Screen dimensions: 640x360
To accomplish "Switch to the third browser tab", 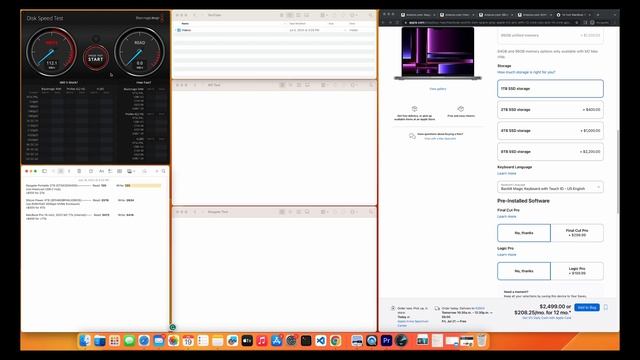I will pos(495,15).
